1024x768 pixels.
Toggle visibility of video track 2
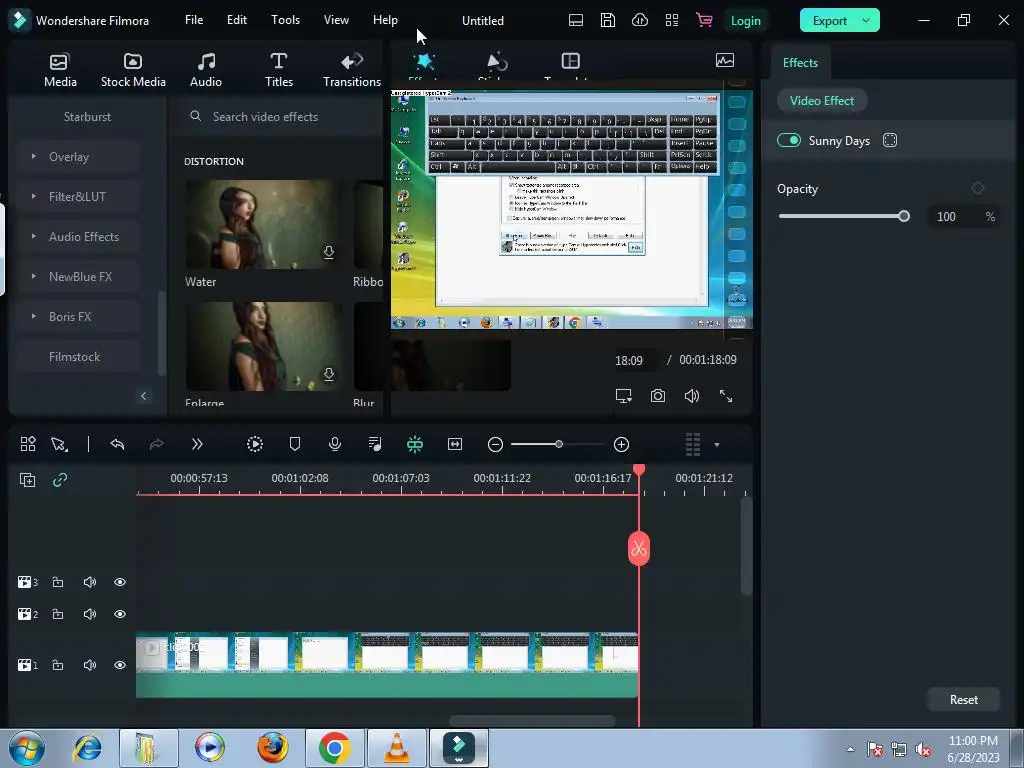click(x=120, y=614)
